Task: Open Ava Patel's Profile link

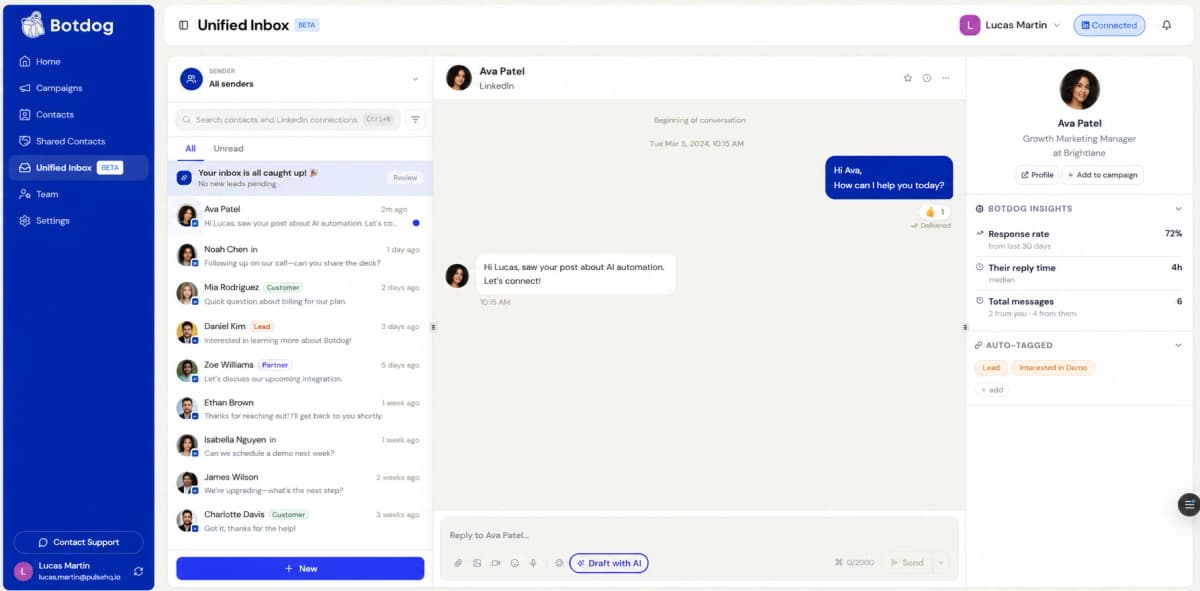Action: [x=1037, y=175]
